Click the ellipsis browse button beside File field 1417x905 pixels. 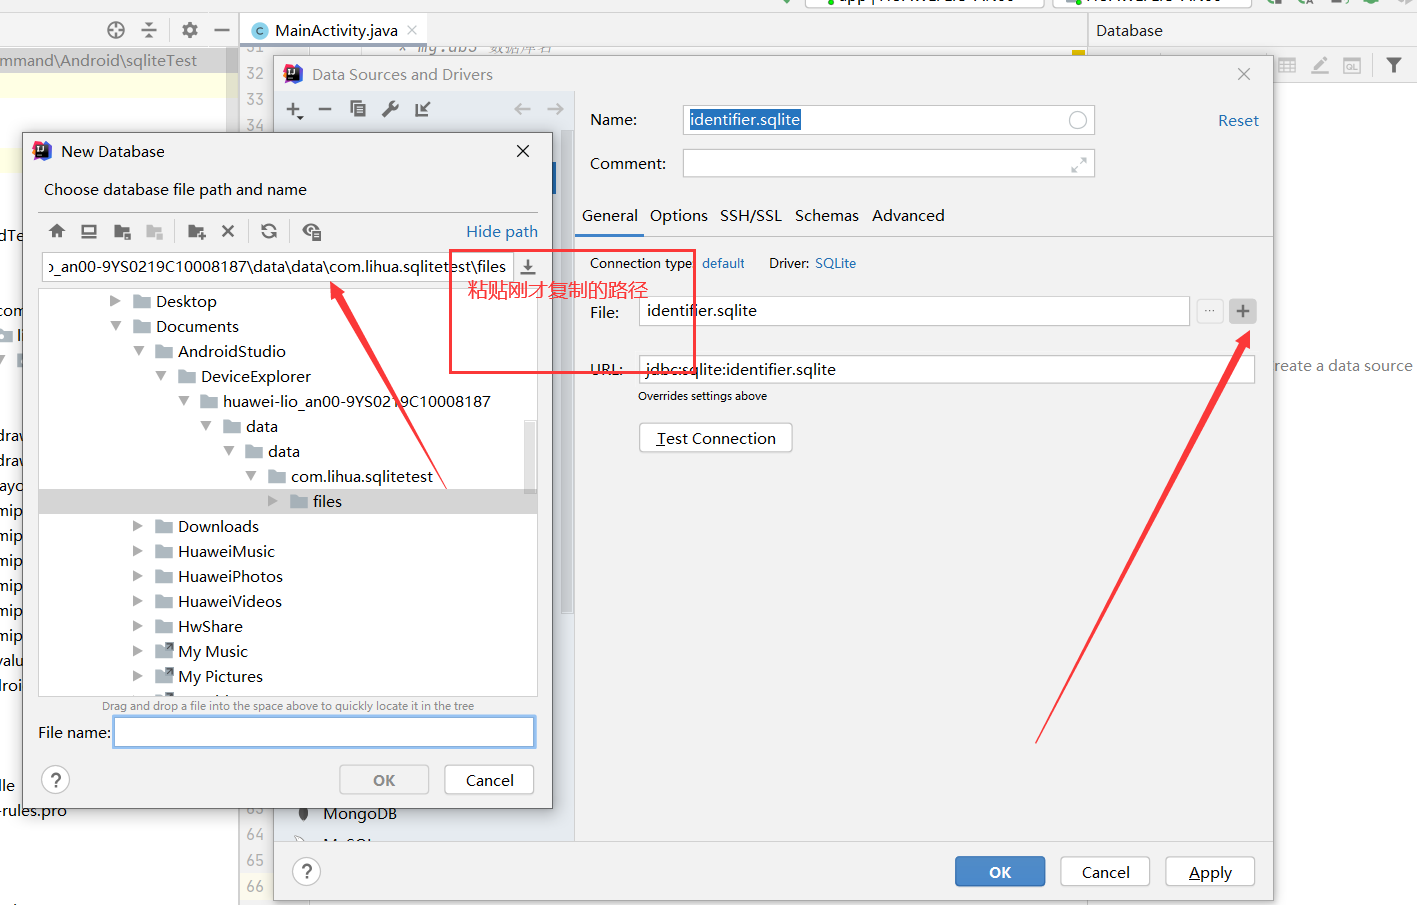pyautogui.click(x=1210, y=311)
